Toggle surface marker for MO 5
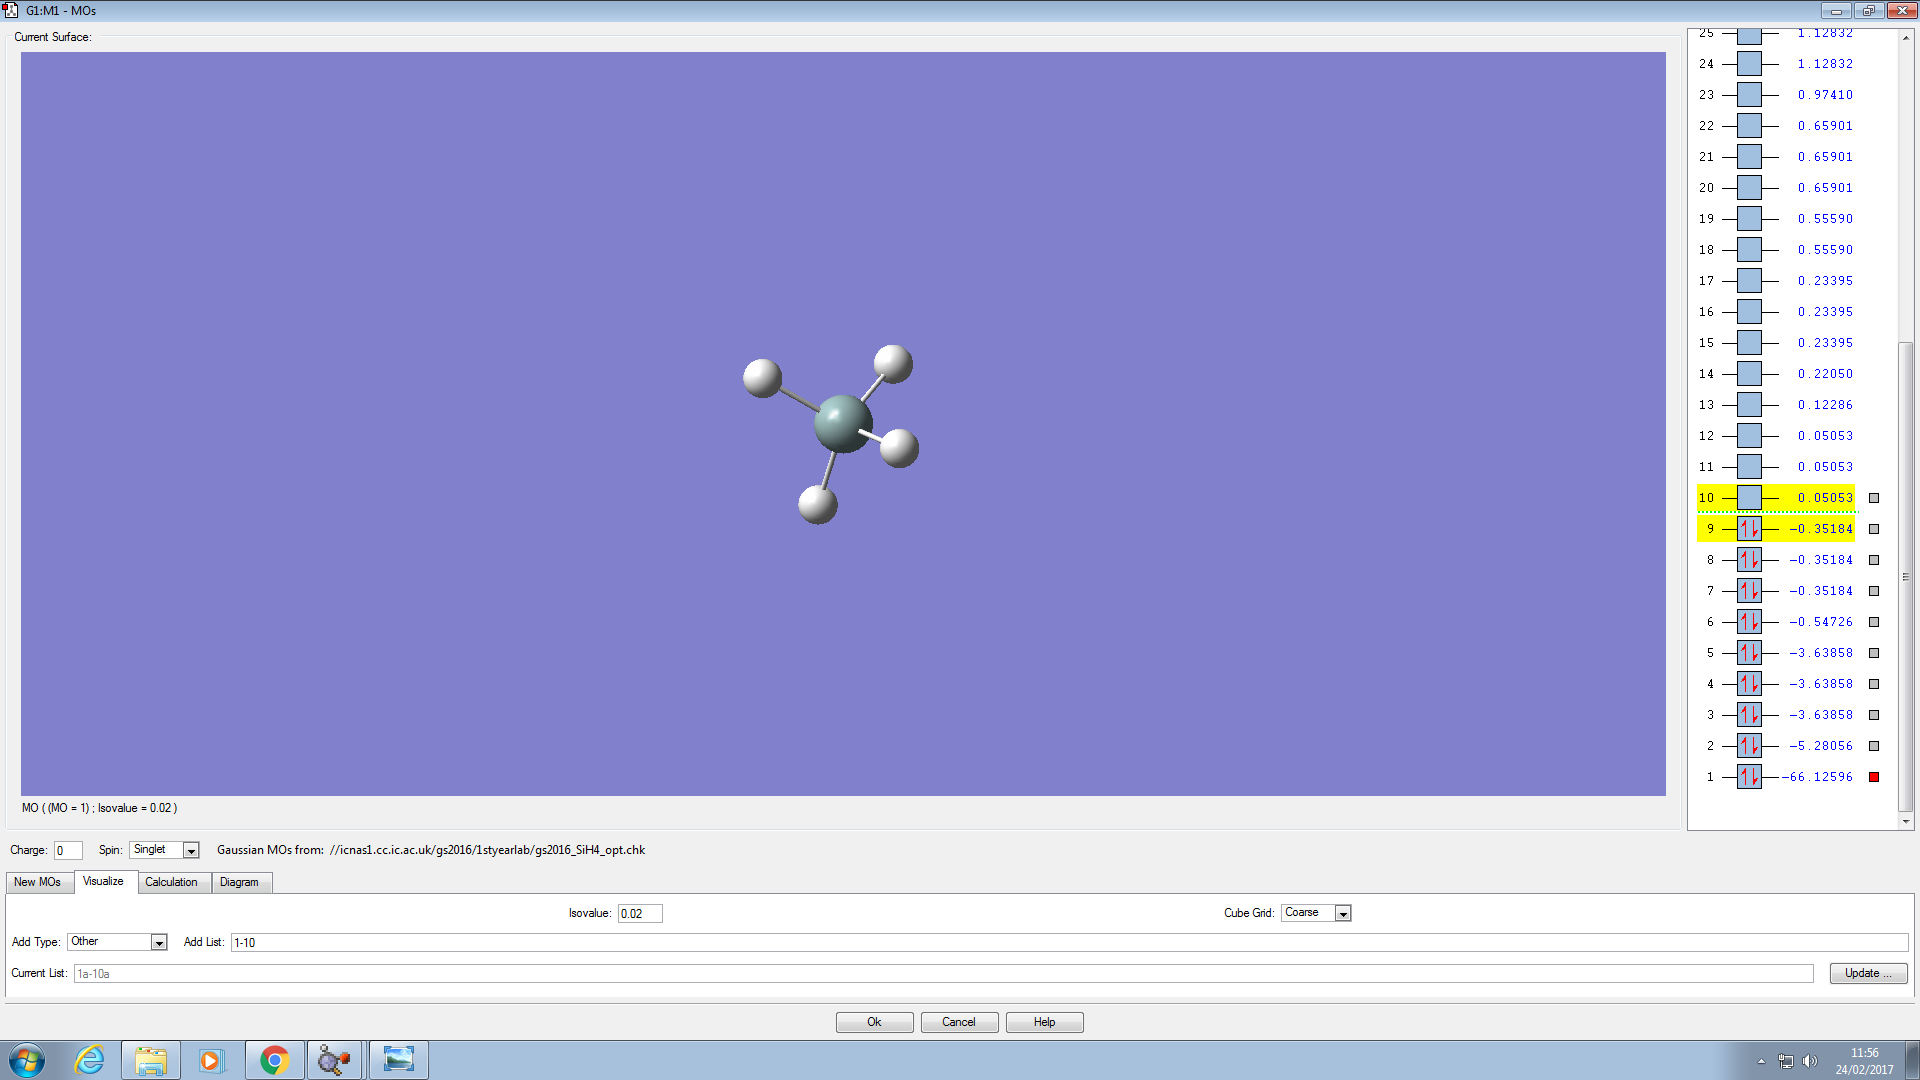This screenshot has width=1920, height=1080. point(1874,653)
